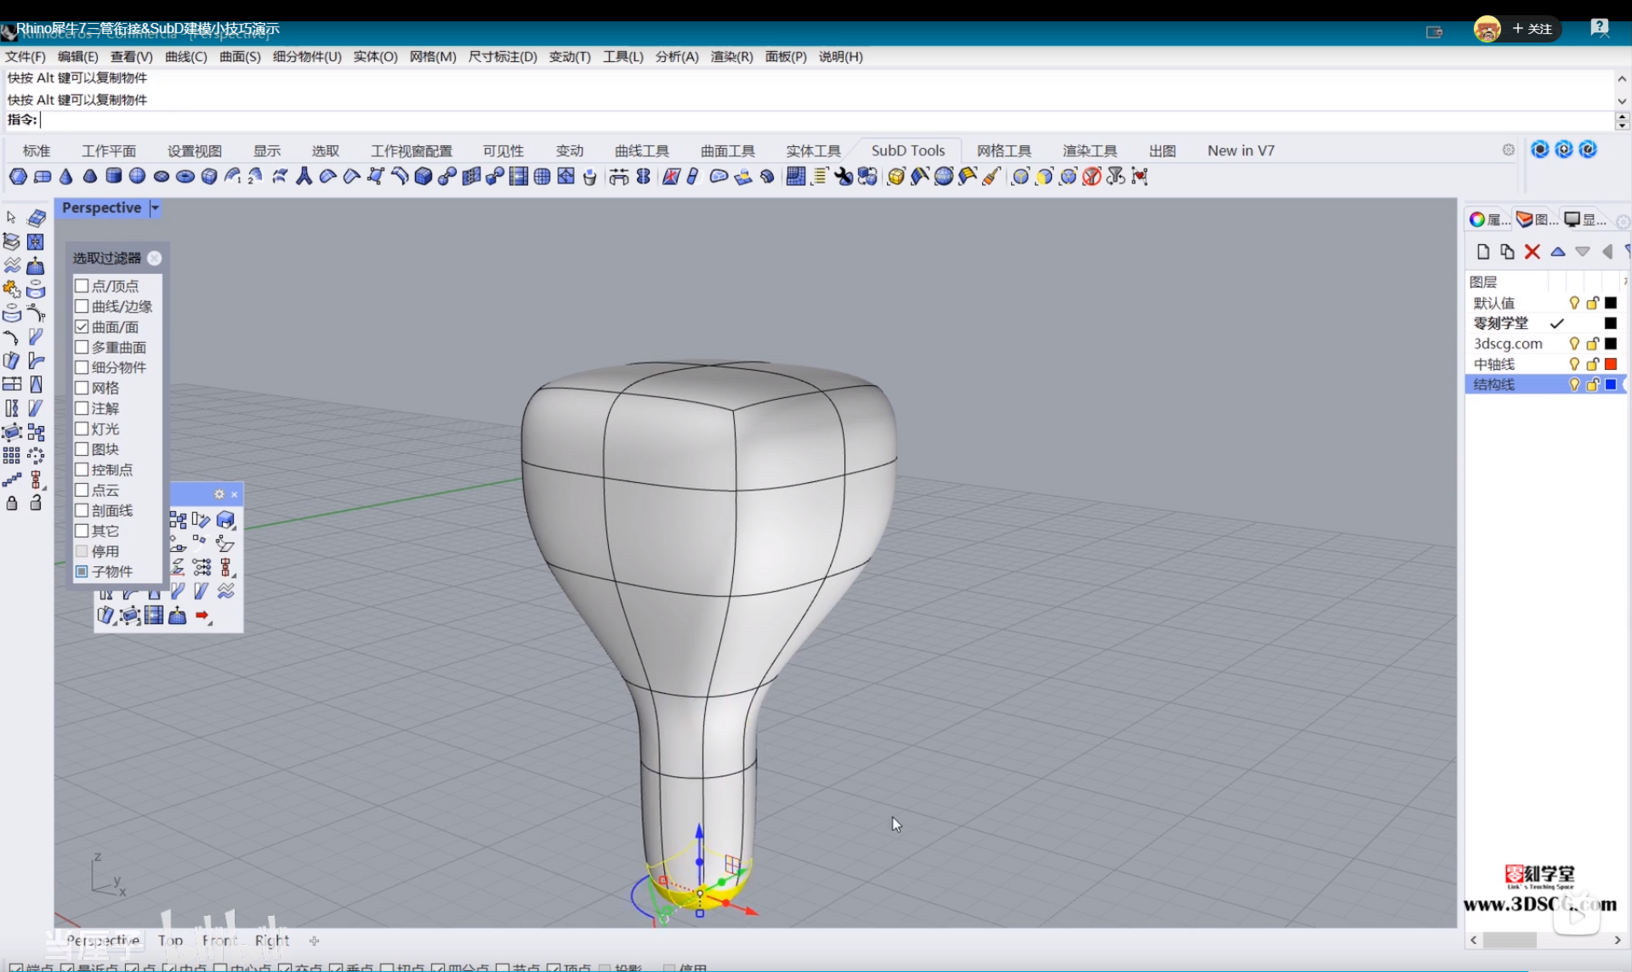Select the SubD sphere icon in toolbar
This screenshot has height=972, width=1632.
click(x=137, y=176)
